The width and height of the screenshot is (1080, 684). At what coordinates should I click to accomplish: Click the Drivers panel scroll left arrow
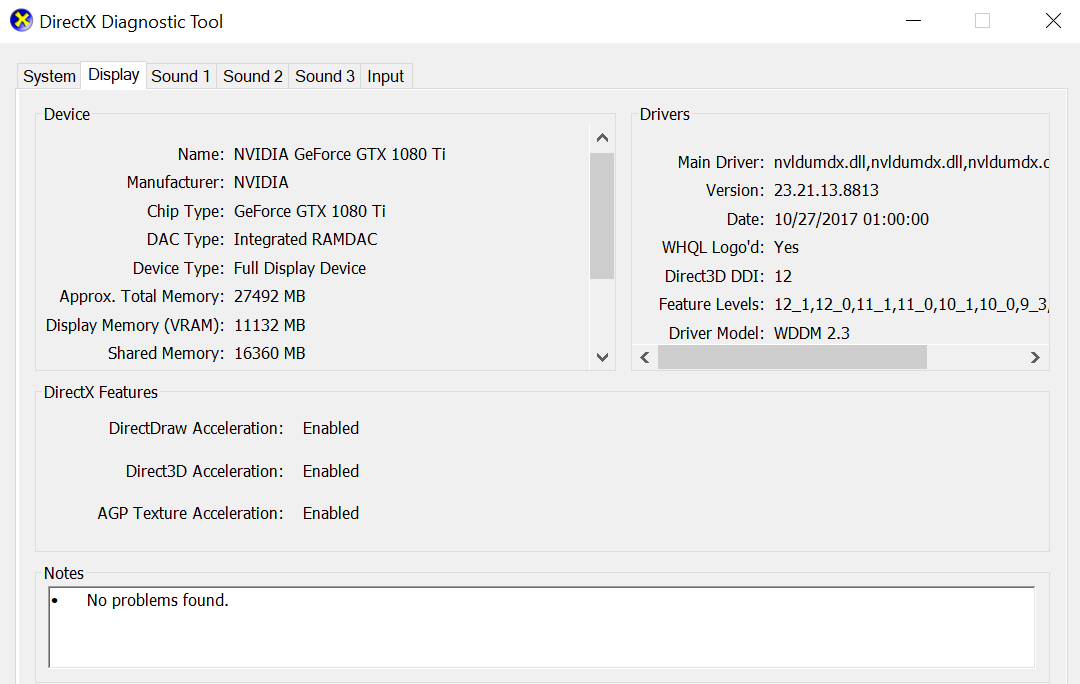tap(645, 357)
